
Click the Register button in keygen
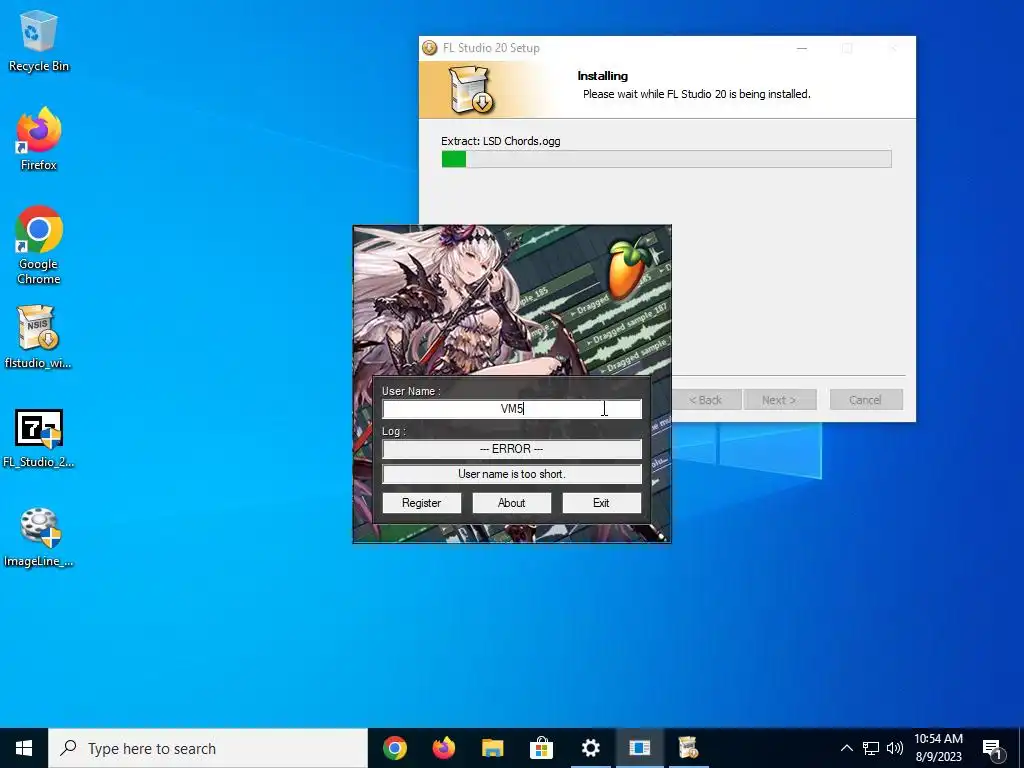[x=421, y=503]
